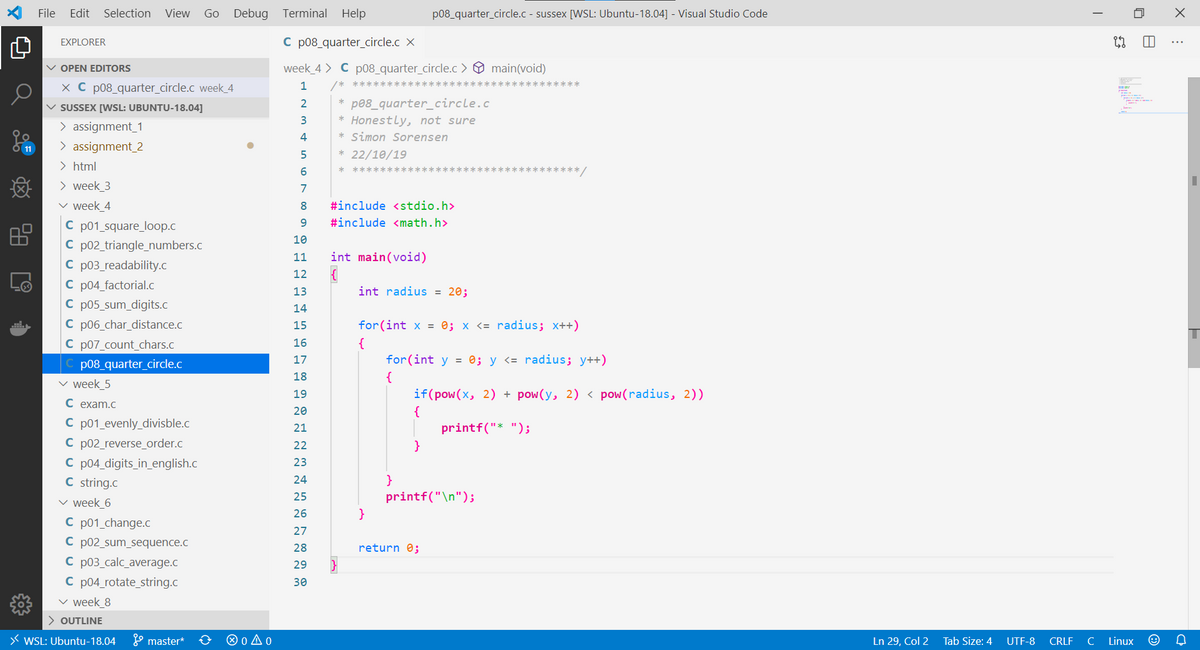The width and height of the screenshot is (1200, 650).
Task: Expand the assignment_1 folder
Action: [107, 127]
